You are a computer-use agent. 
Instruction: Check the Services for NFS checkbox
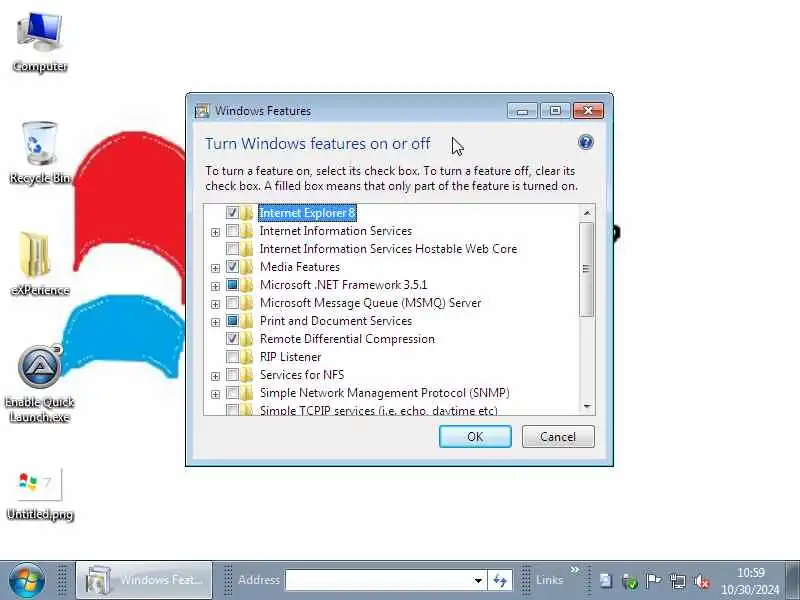pyautogui.click(x=232, y=375)
